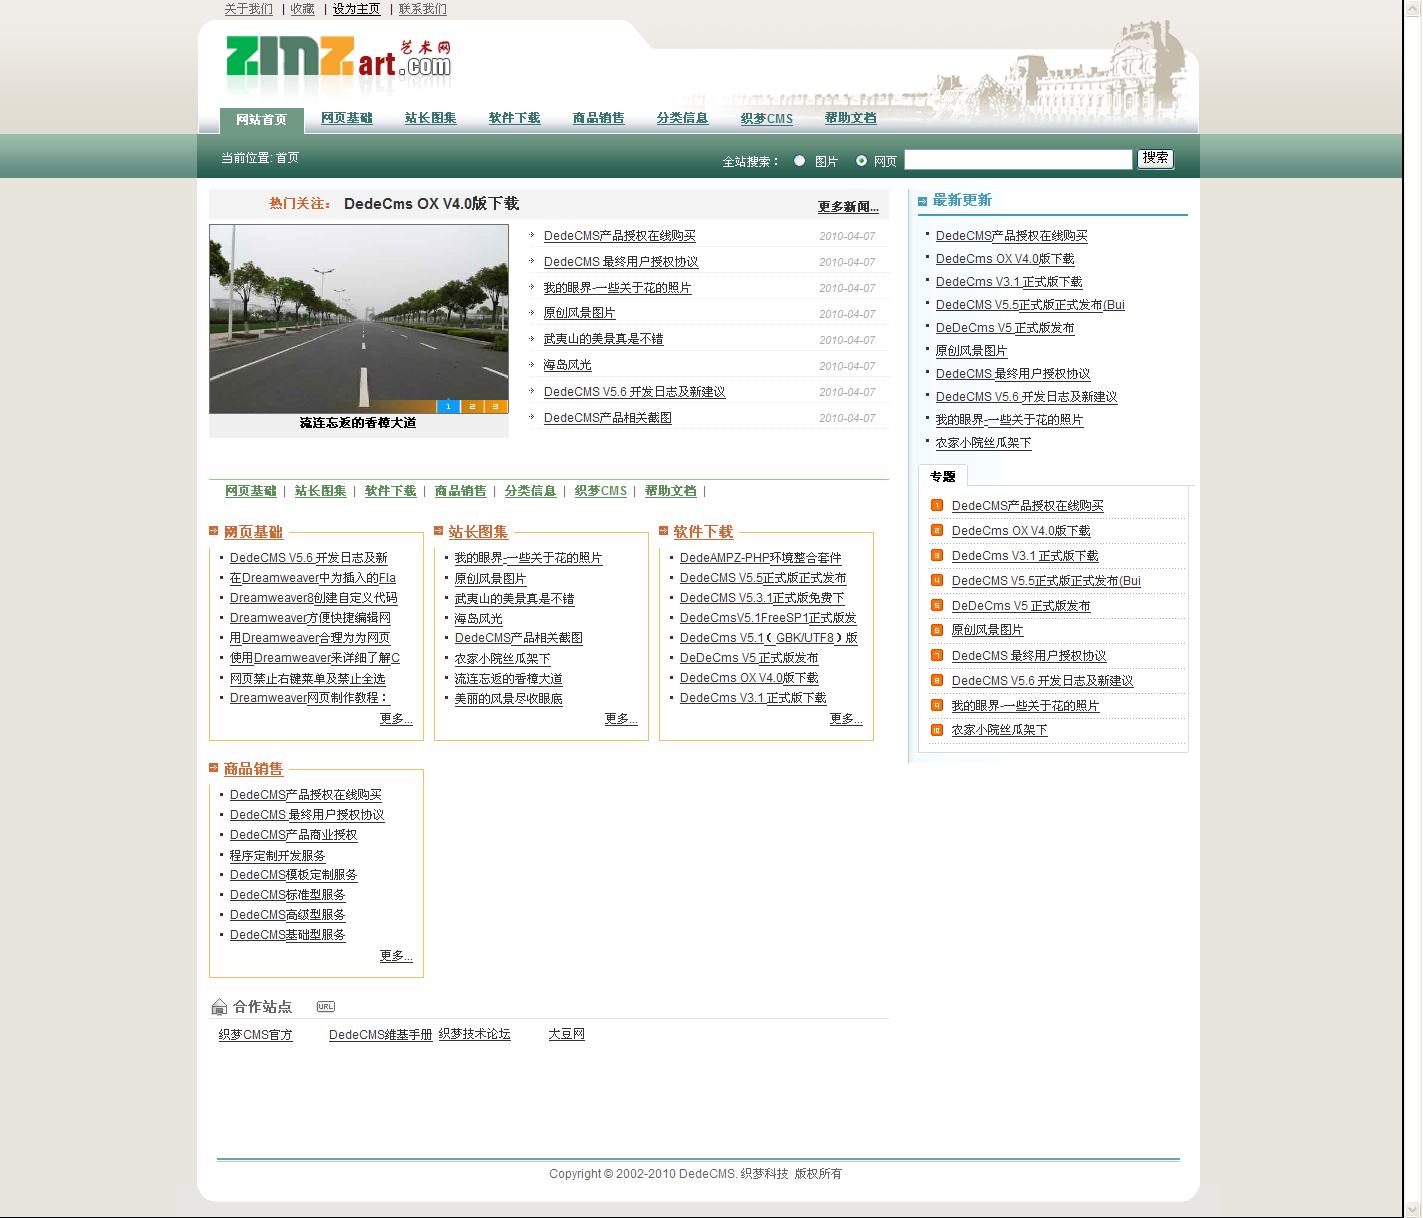Open 农家小院丝瓜架下 under 最新更新
Viewport: 1423px width, 1218px height.
click(x=983, y=443)
